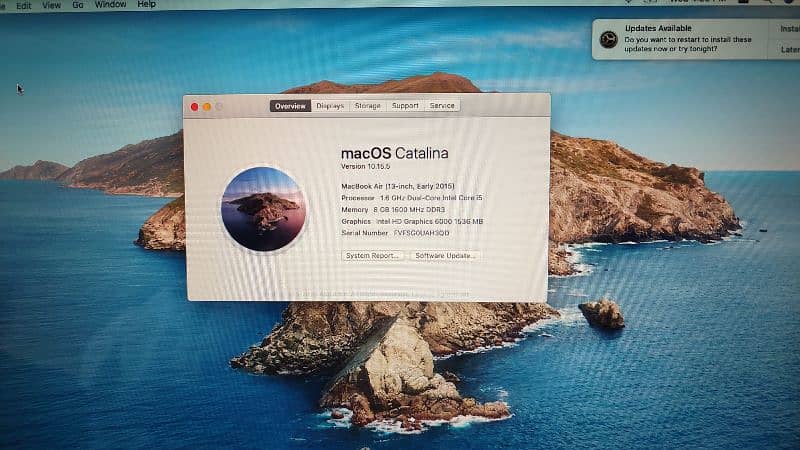Minimize window with the yellow button
Image resolution: width=800 pixels, height=450 pixels.
(x=207, y=106)
